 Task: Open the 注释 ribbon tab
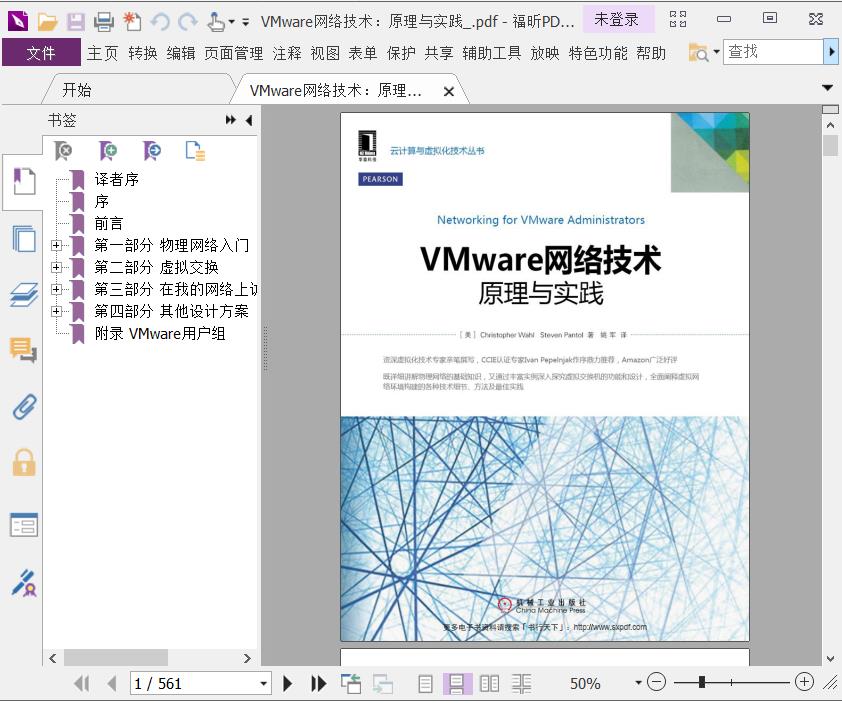(287, 53)
